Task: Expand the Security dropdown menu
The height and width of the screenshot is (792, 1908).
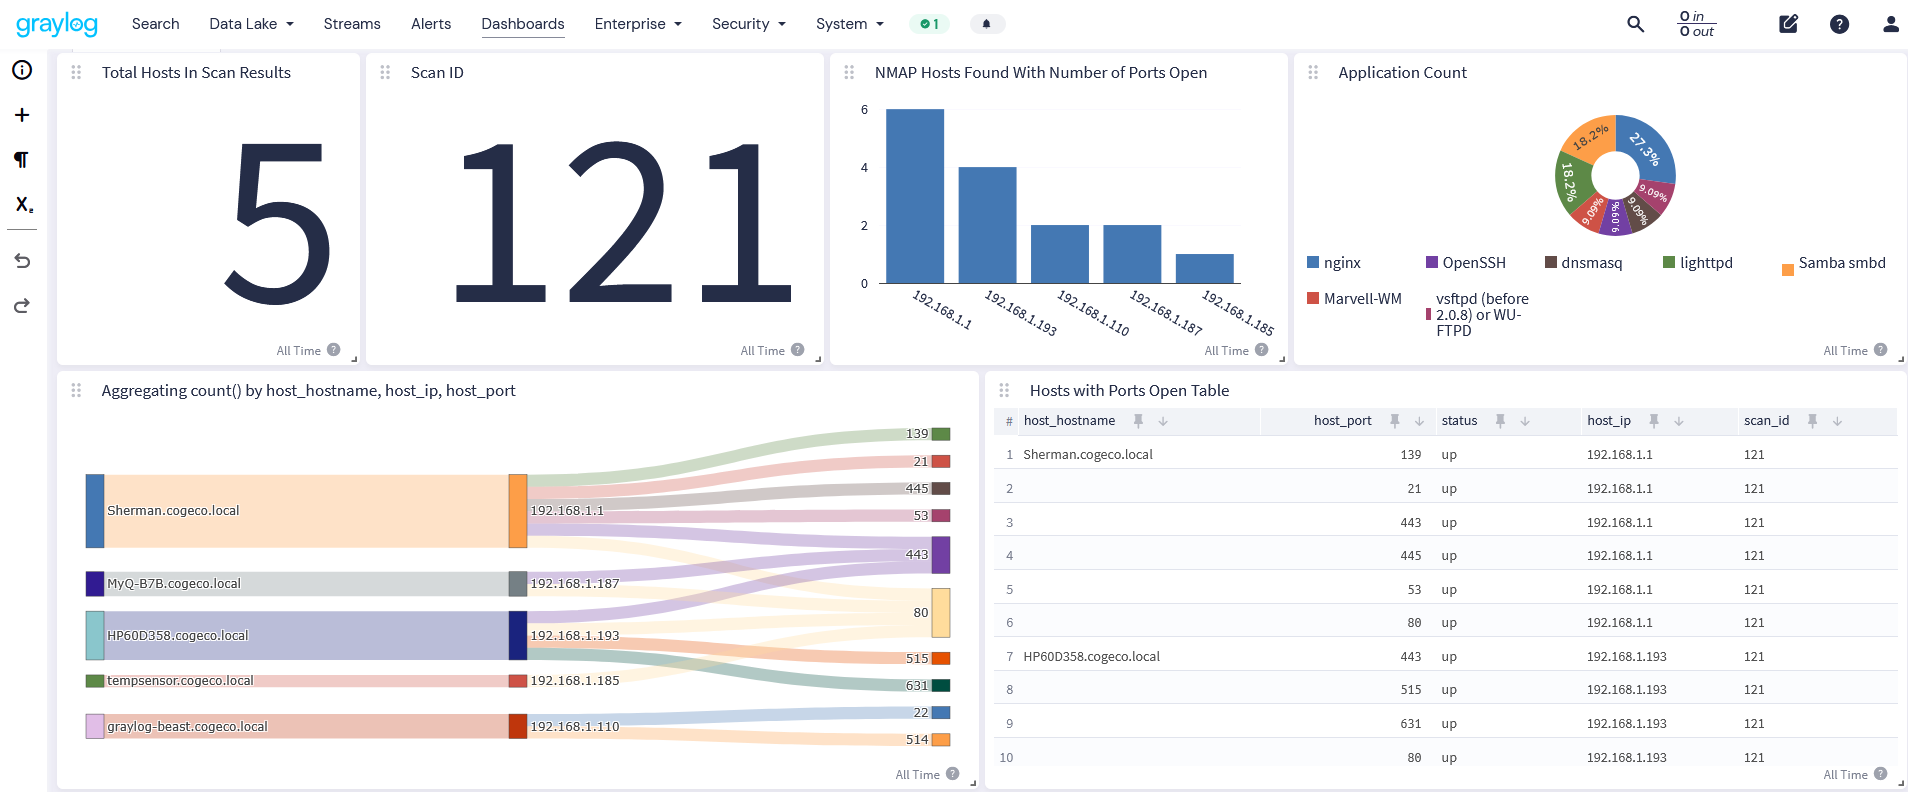Action: pos(749,24)
